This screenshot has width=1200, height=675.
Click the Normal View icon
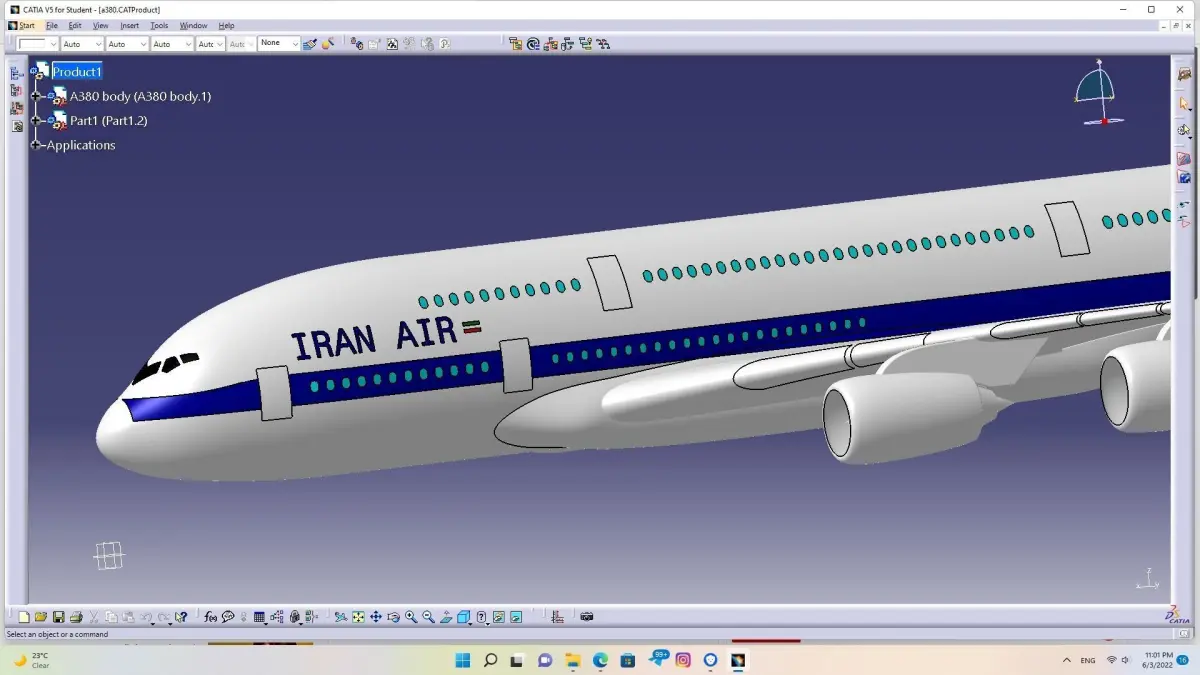click(x=446, y=617)
